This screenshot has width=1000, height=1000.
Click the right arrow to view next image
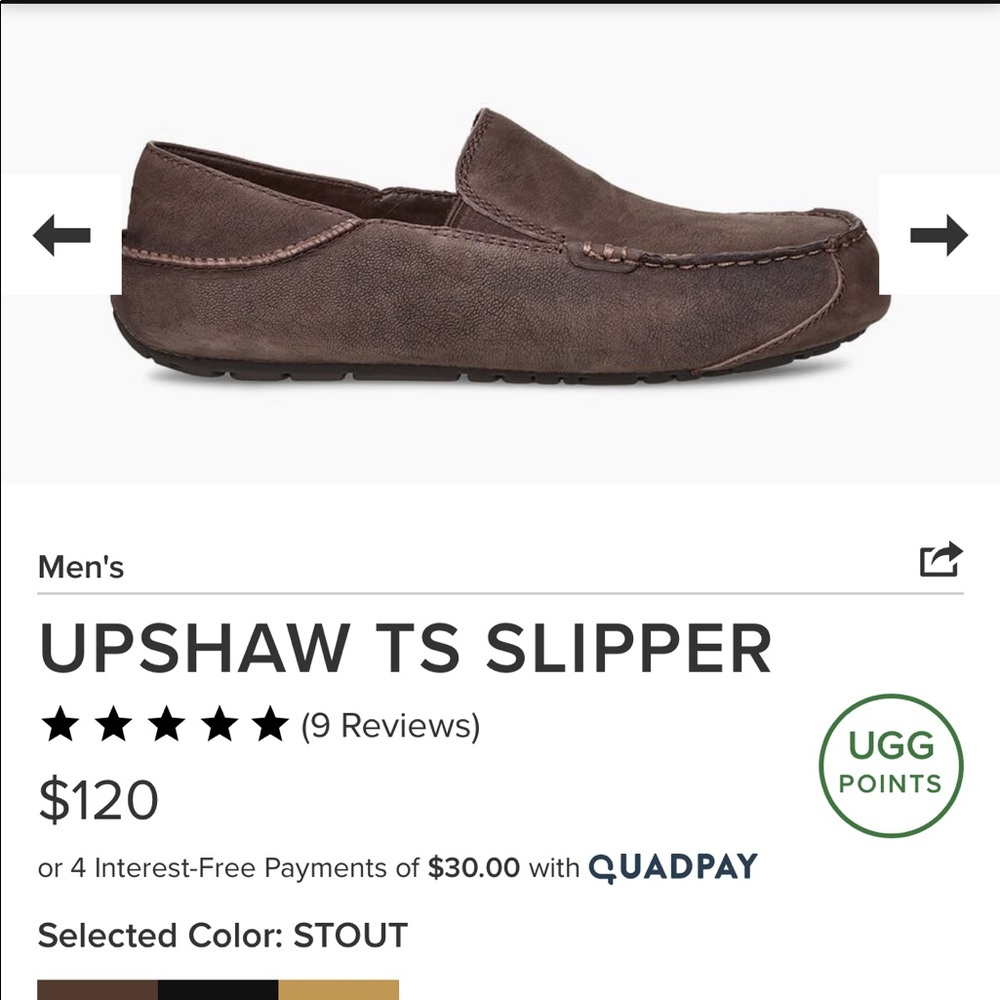coord(938,237)
